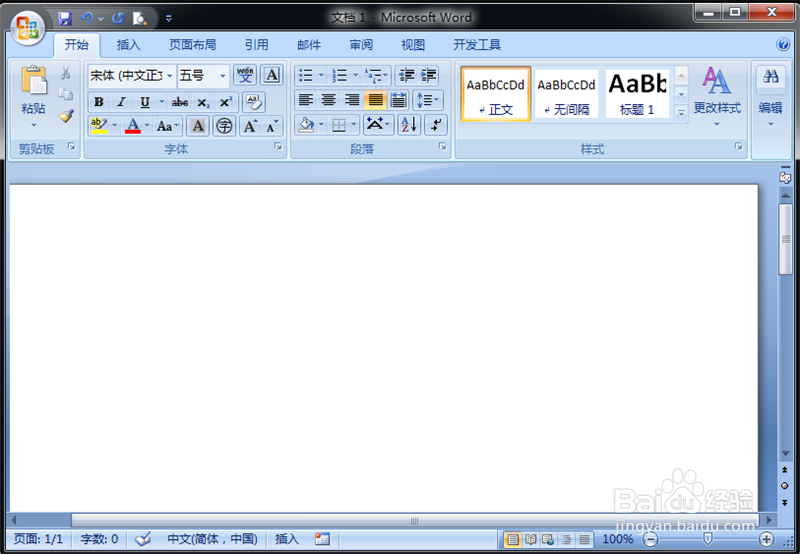Screen dimensions: 800x554
Task: Expand the styles gallery More arrow
Action: [681, 113]
